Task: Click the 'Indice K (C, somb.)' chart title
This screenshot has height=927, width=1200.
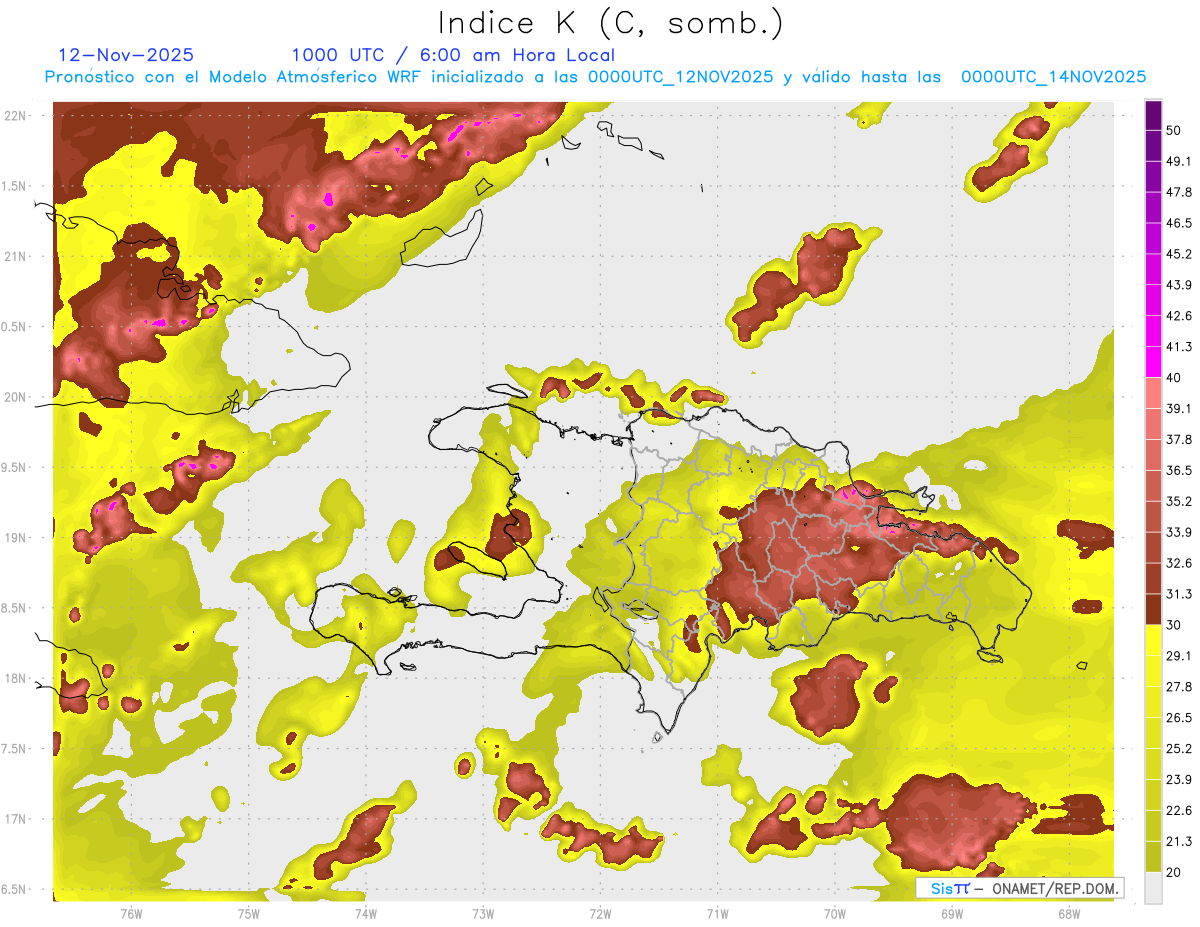Action: click(x=611, y=24)
